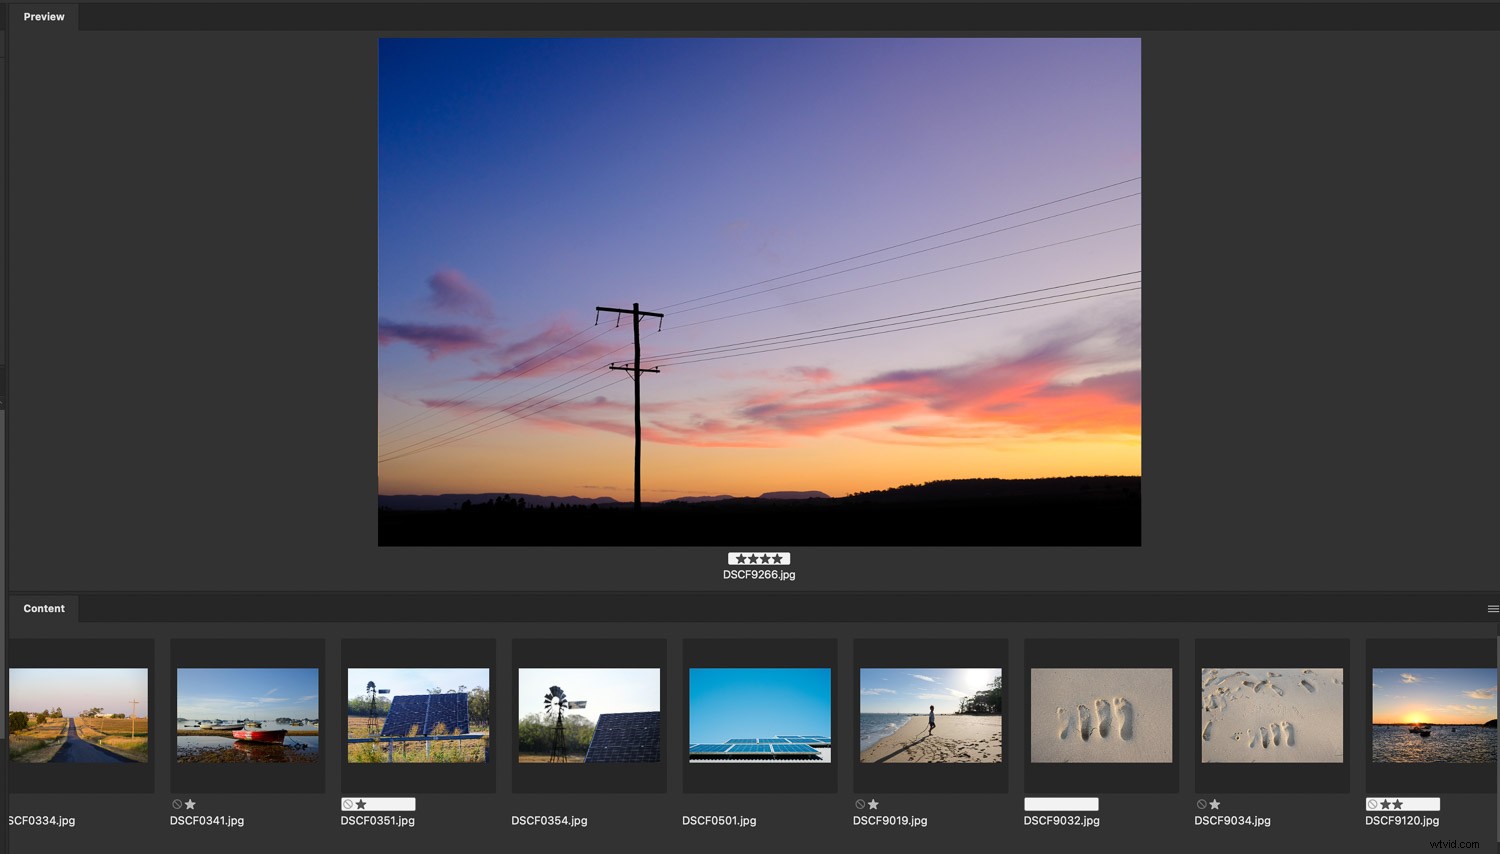Click the star icon beside DSCF0341.jpg reject mark
The width and height of the screenshot is (1500, 854).
(190, 804)
